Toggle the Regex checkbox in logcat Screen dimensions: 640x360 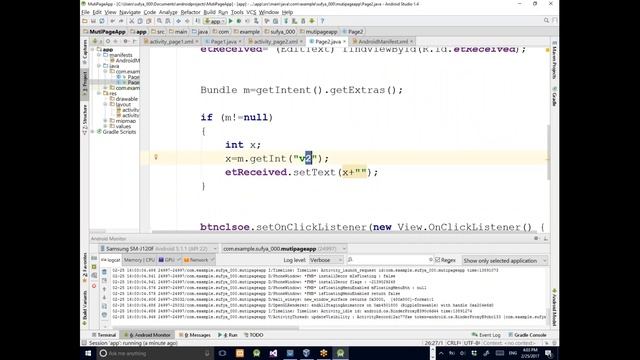[438, 260]
